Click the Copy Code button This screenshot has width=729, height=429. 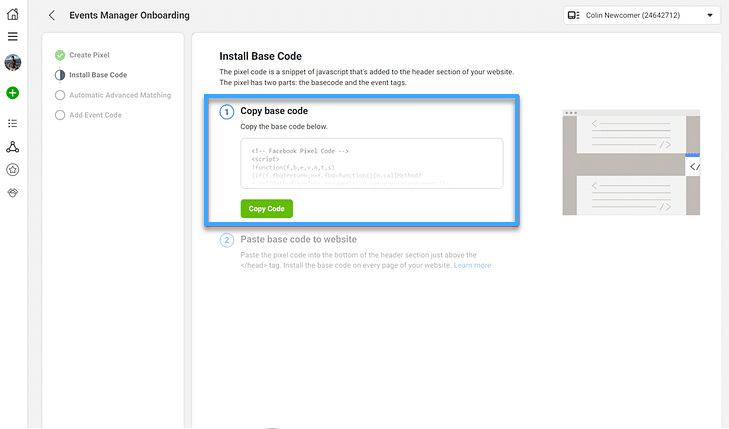pyautogui.click(x=266, y=209)
